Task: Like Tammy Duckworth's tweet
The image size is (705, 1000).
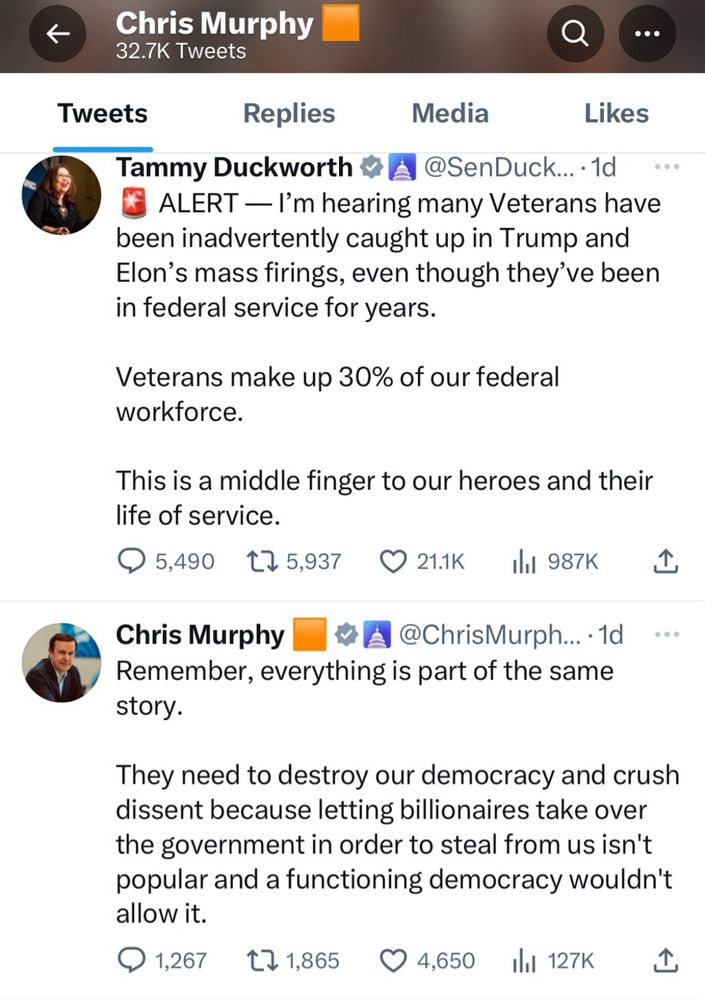Action: 394,562
